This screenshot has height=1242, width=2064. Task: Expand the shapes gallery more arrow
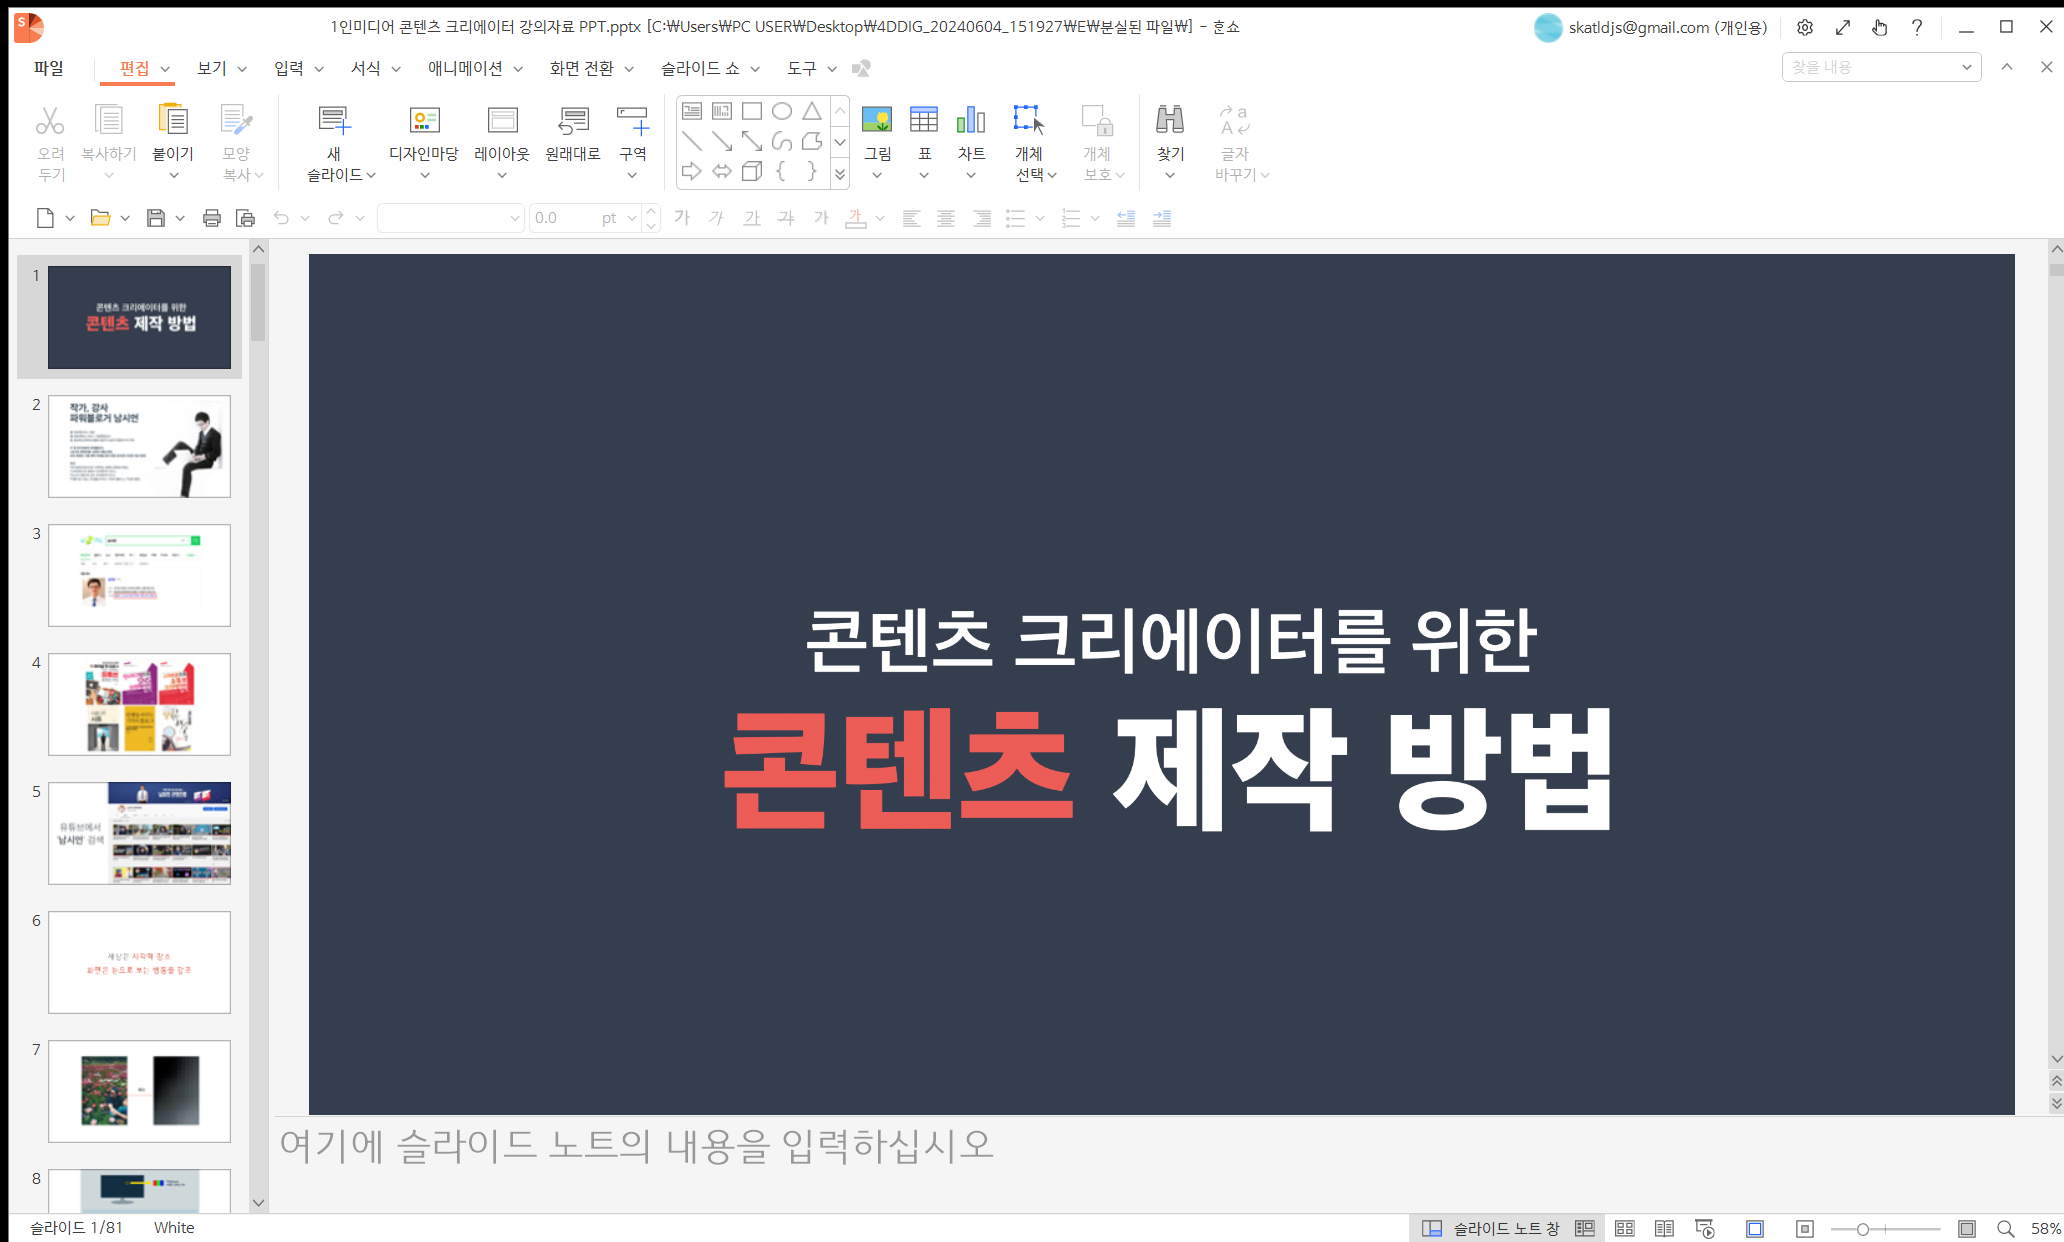[x=840, y=175]
